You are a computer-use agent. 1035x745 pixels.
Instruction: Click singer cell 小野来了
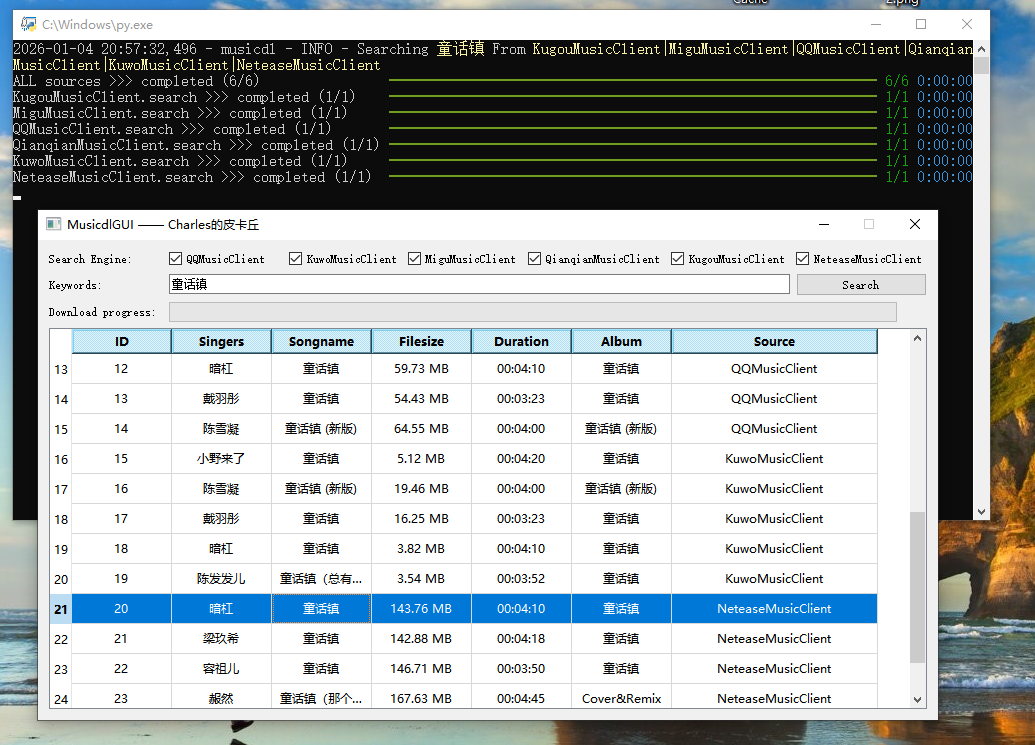point(221,459)
